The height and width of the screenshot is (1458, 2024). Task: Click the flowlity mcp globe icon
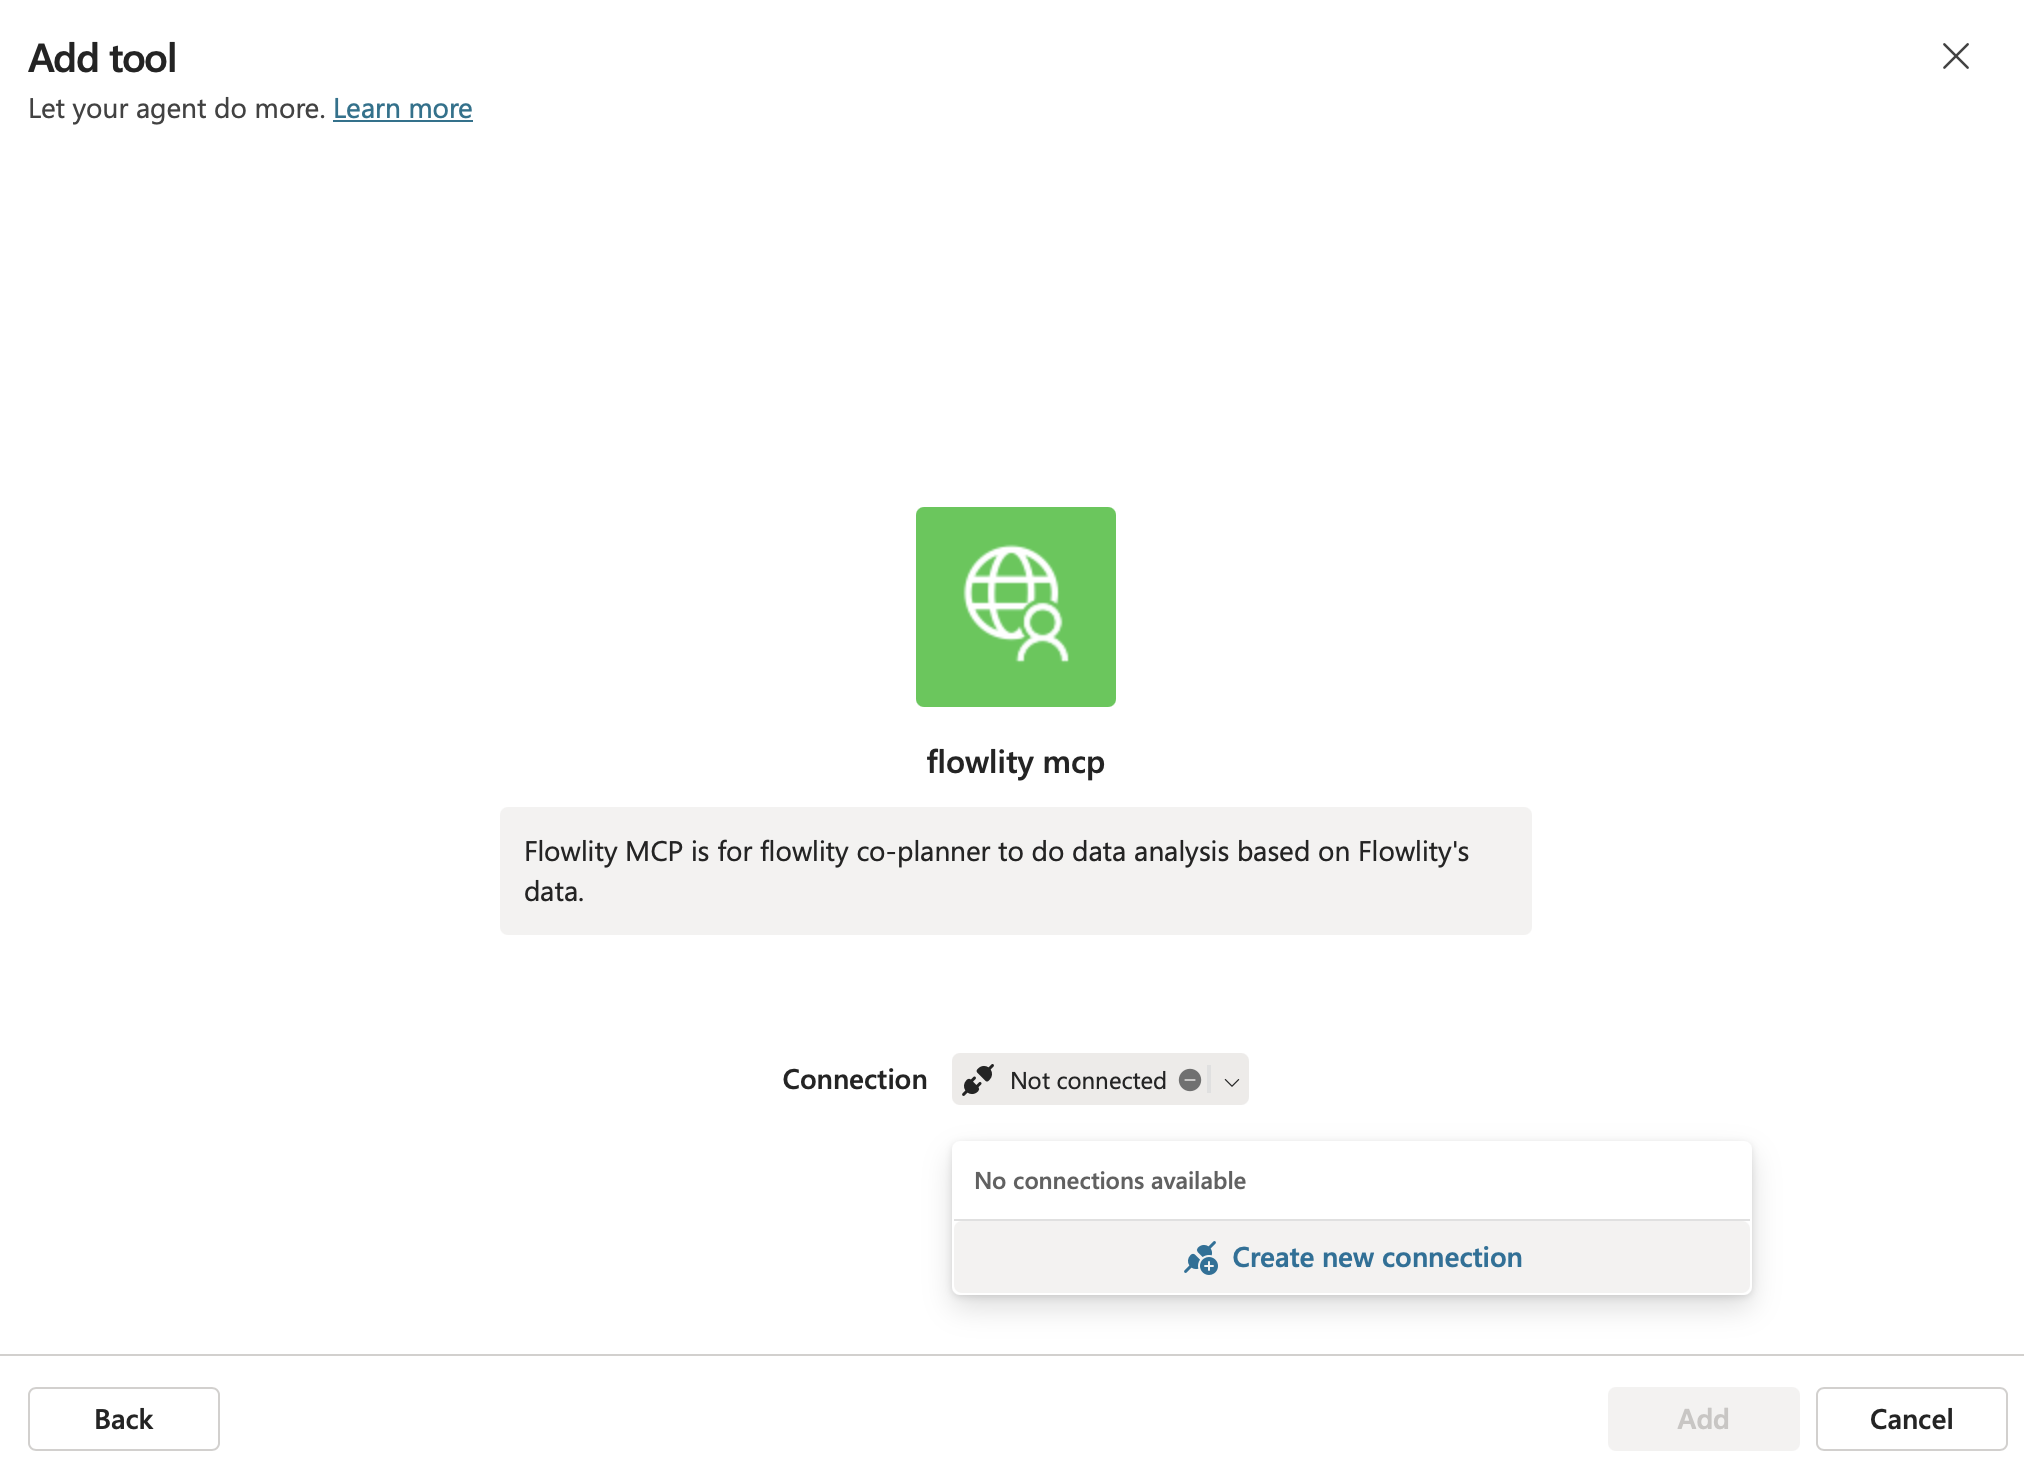point(1015,606)
